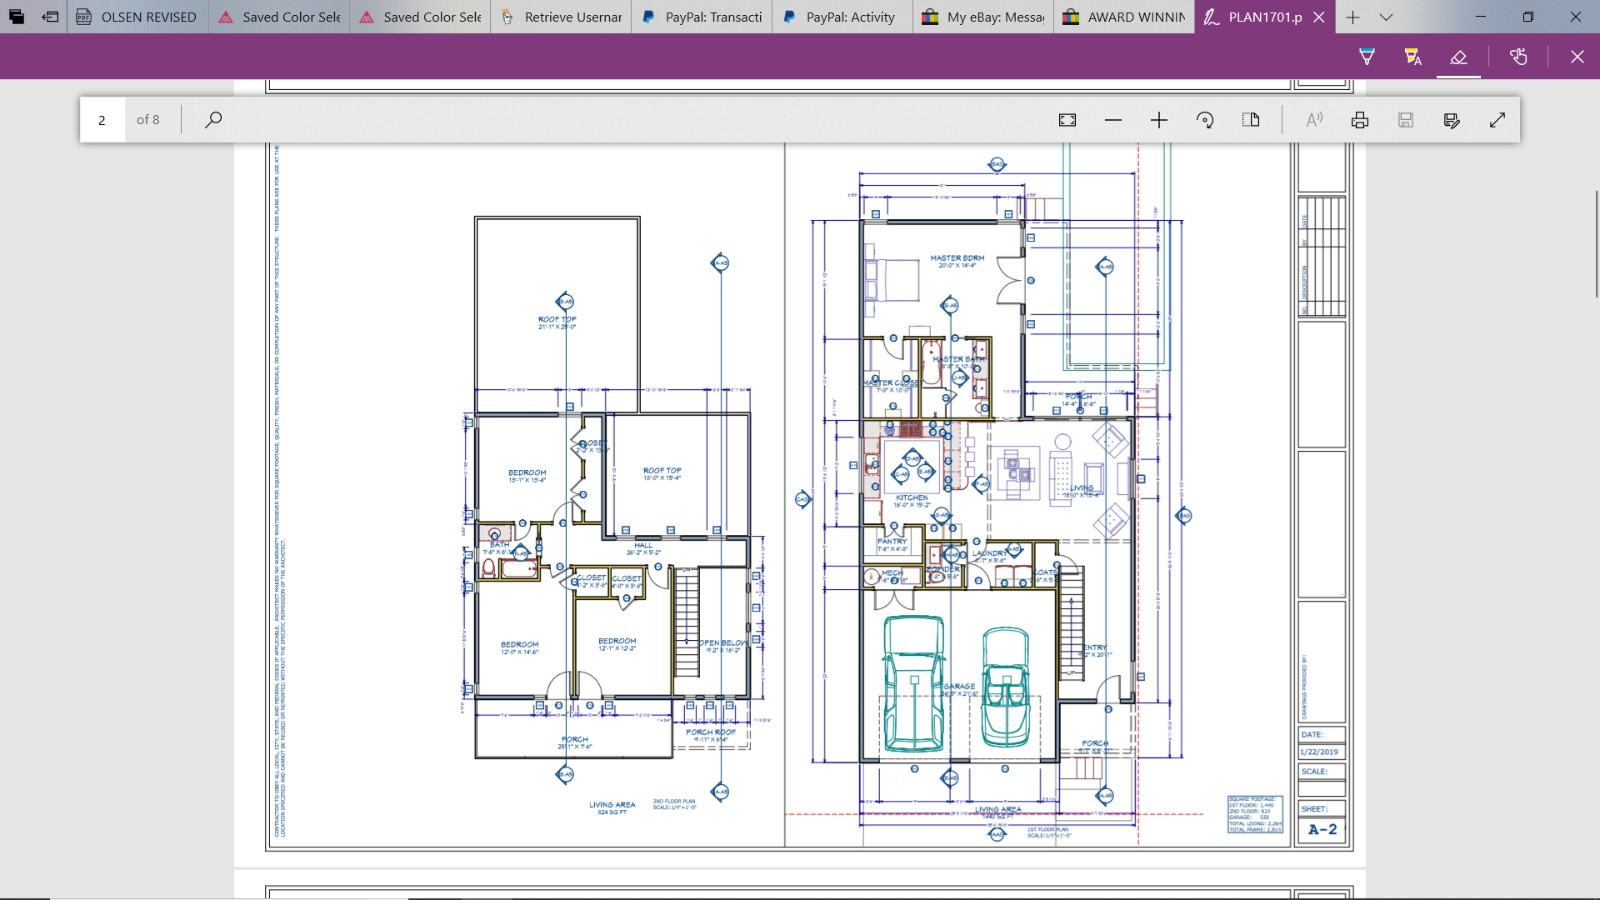1600x900 pixels.
Task: Enter full screen PDF view
Action: pyautogui.click(x=1497, y=120)
